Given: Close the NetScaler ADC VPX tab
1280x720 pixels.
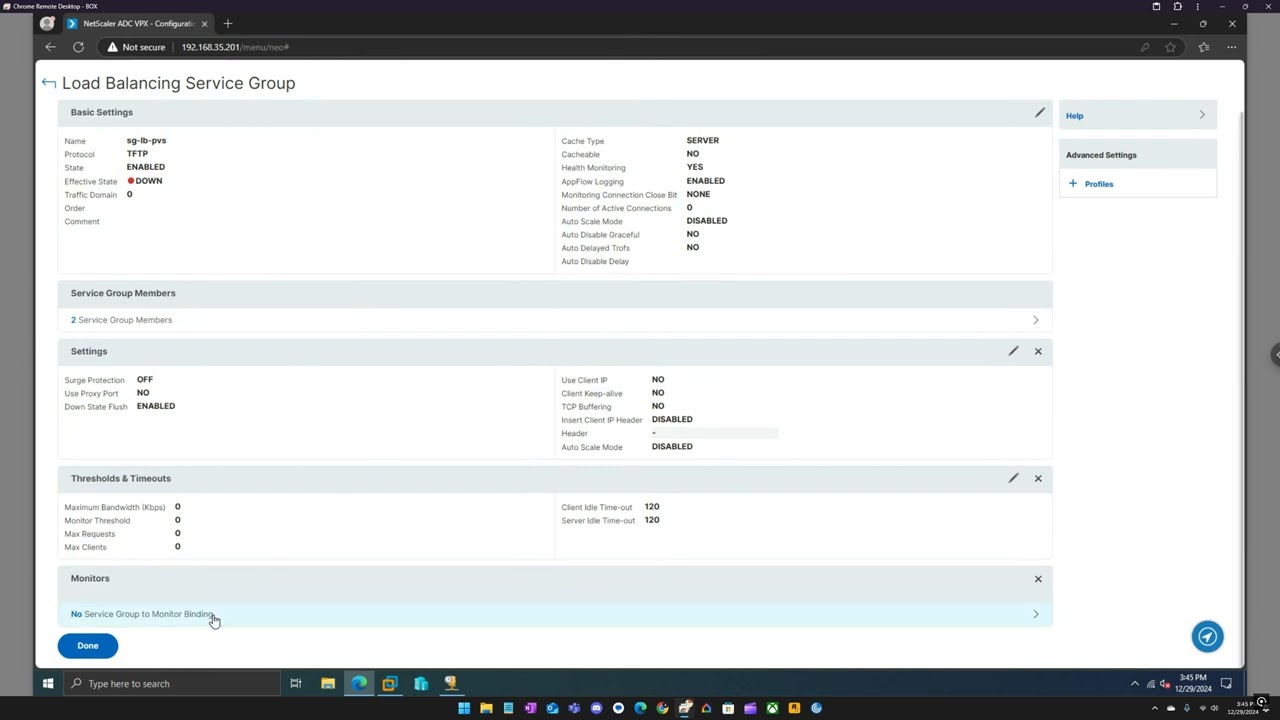Looking at the screenshot, I should (205, 23).
